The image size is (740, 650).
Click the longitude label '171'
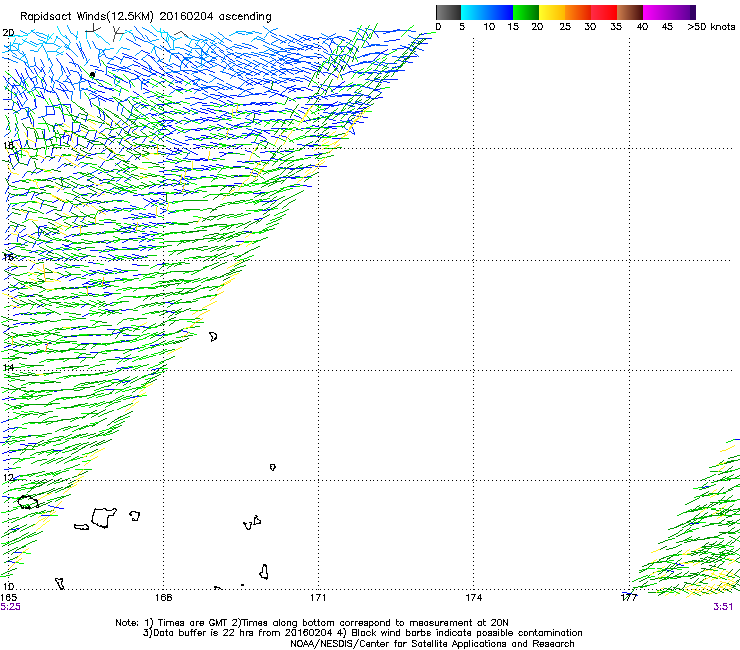coord(318,598)
